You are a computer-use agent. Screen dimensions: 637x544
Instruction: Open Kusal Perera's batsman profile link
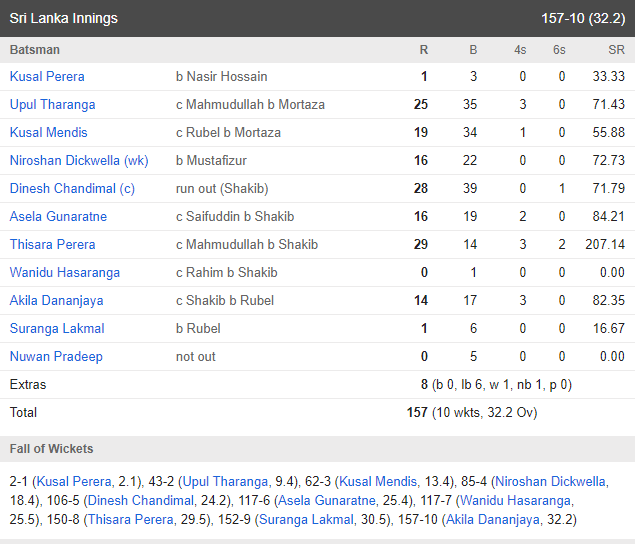pyautogui.click(x=47, y=76)
